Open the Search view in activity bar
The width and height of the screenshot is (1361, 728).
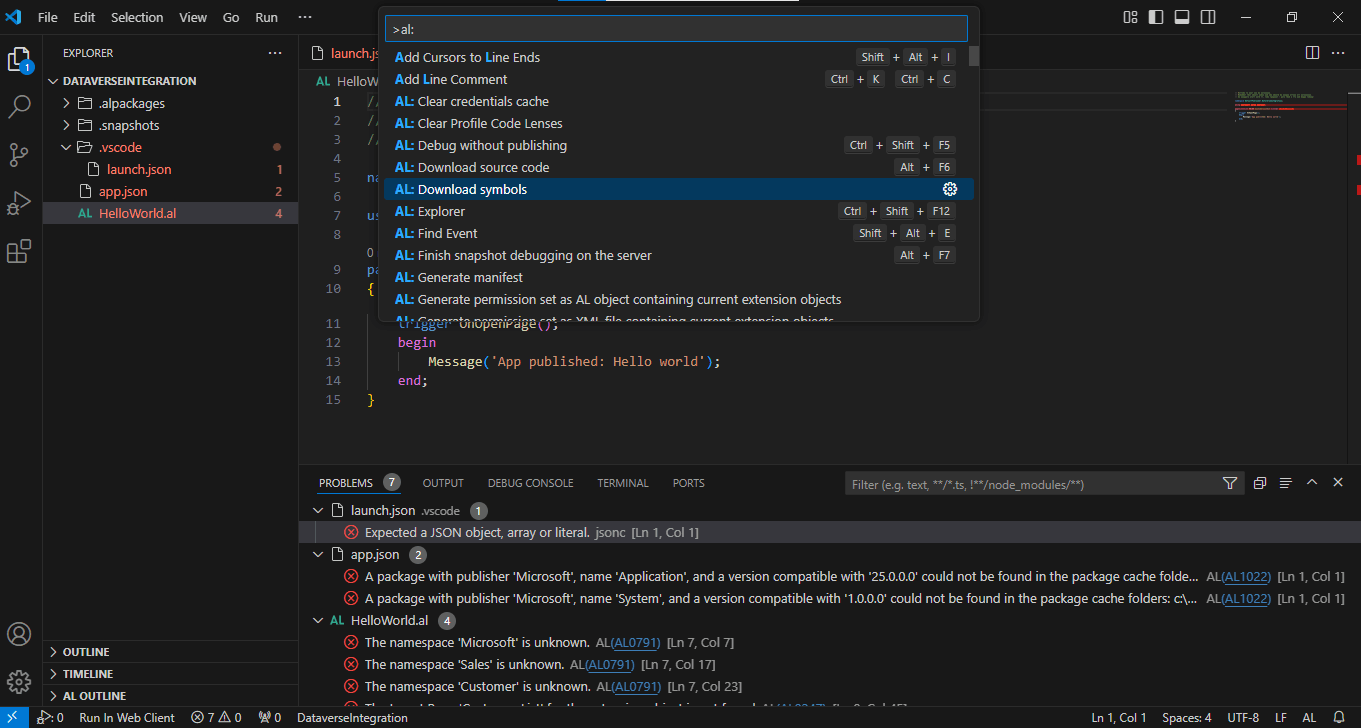[20, 107]
